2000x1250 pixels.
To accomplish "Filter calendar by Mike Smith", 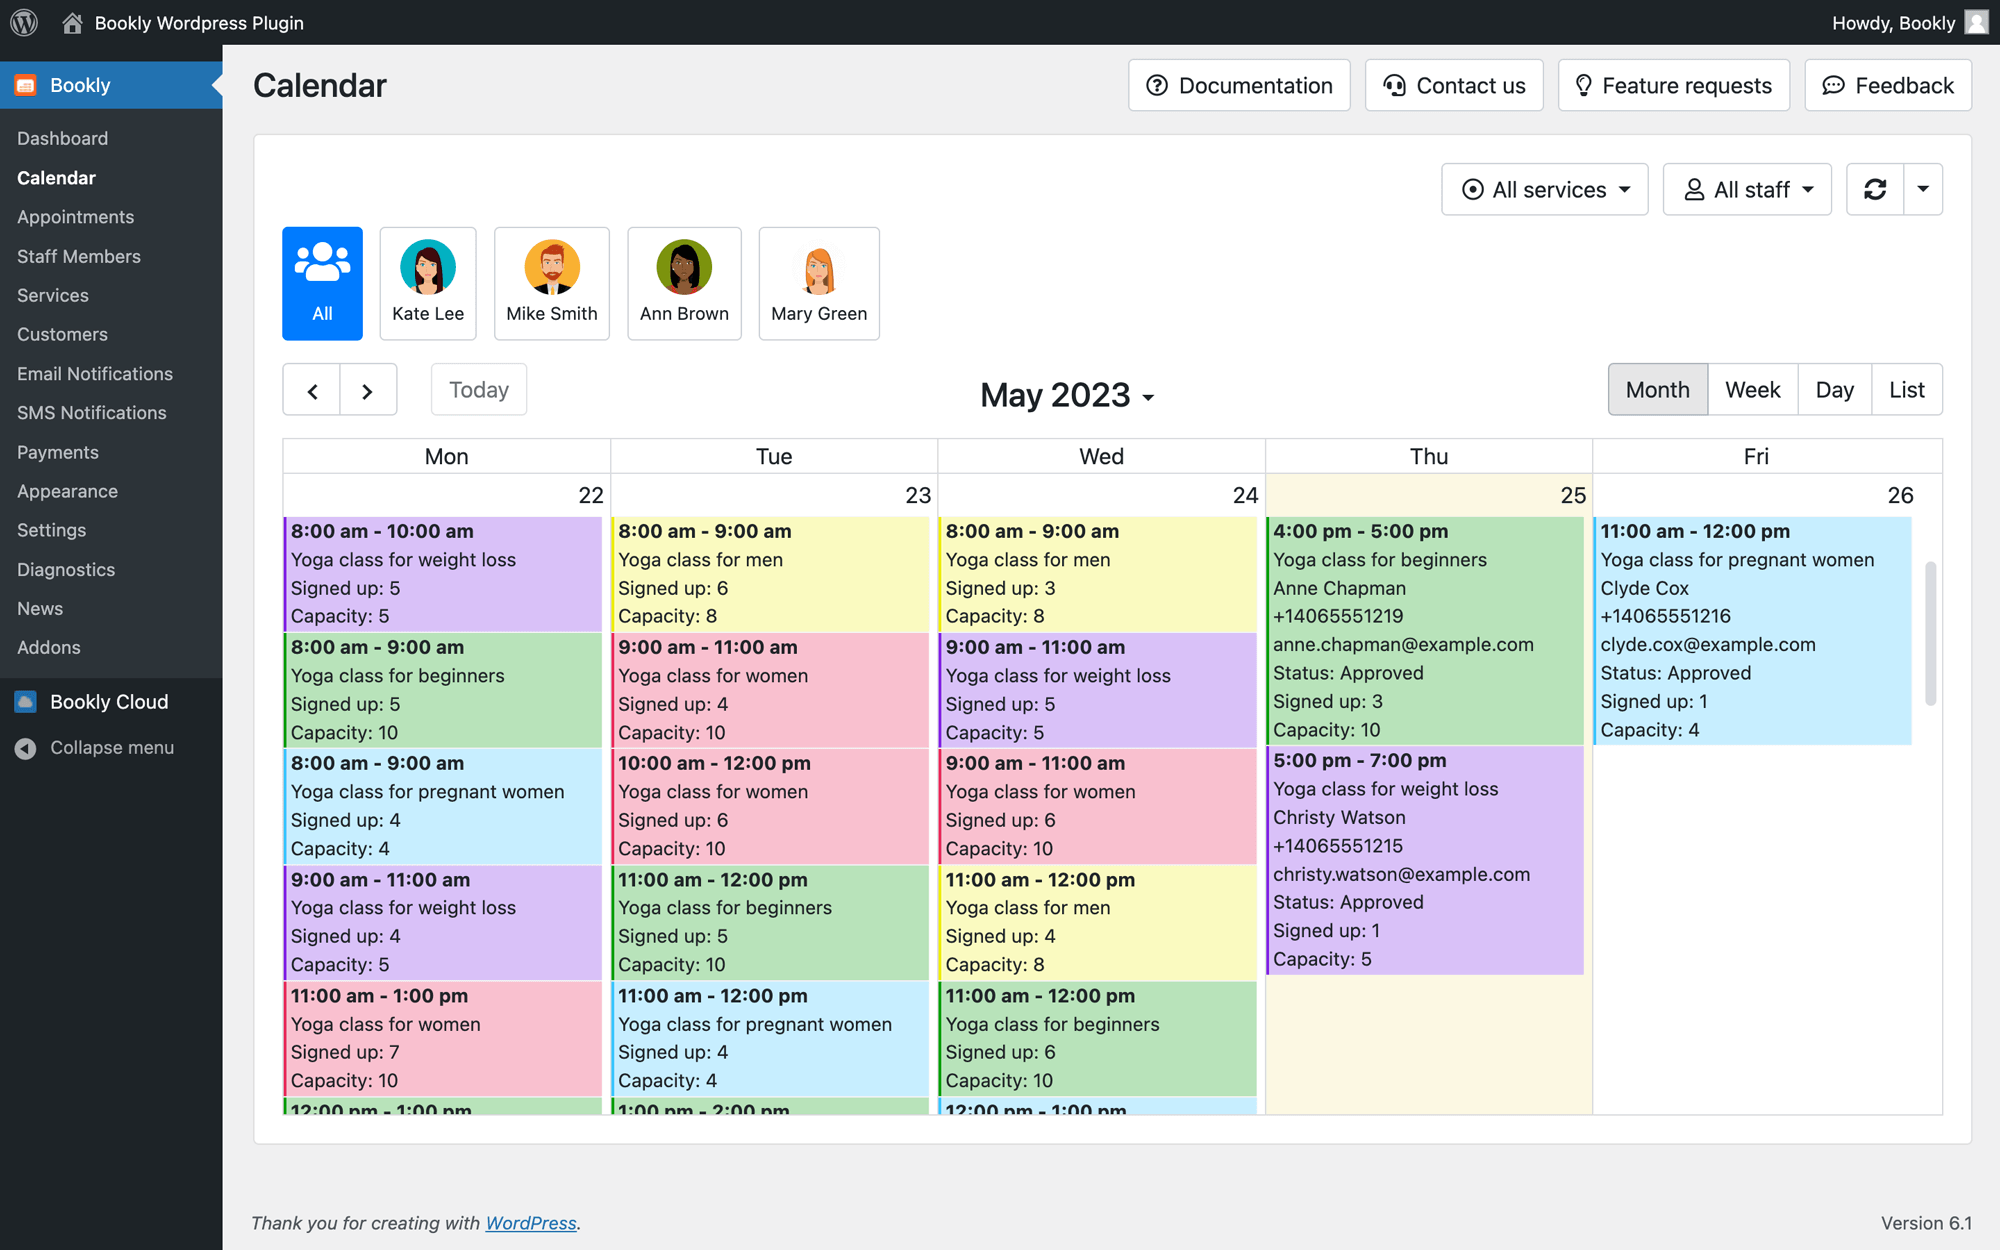I will (552, 283).
